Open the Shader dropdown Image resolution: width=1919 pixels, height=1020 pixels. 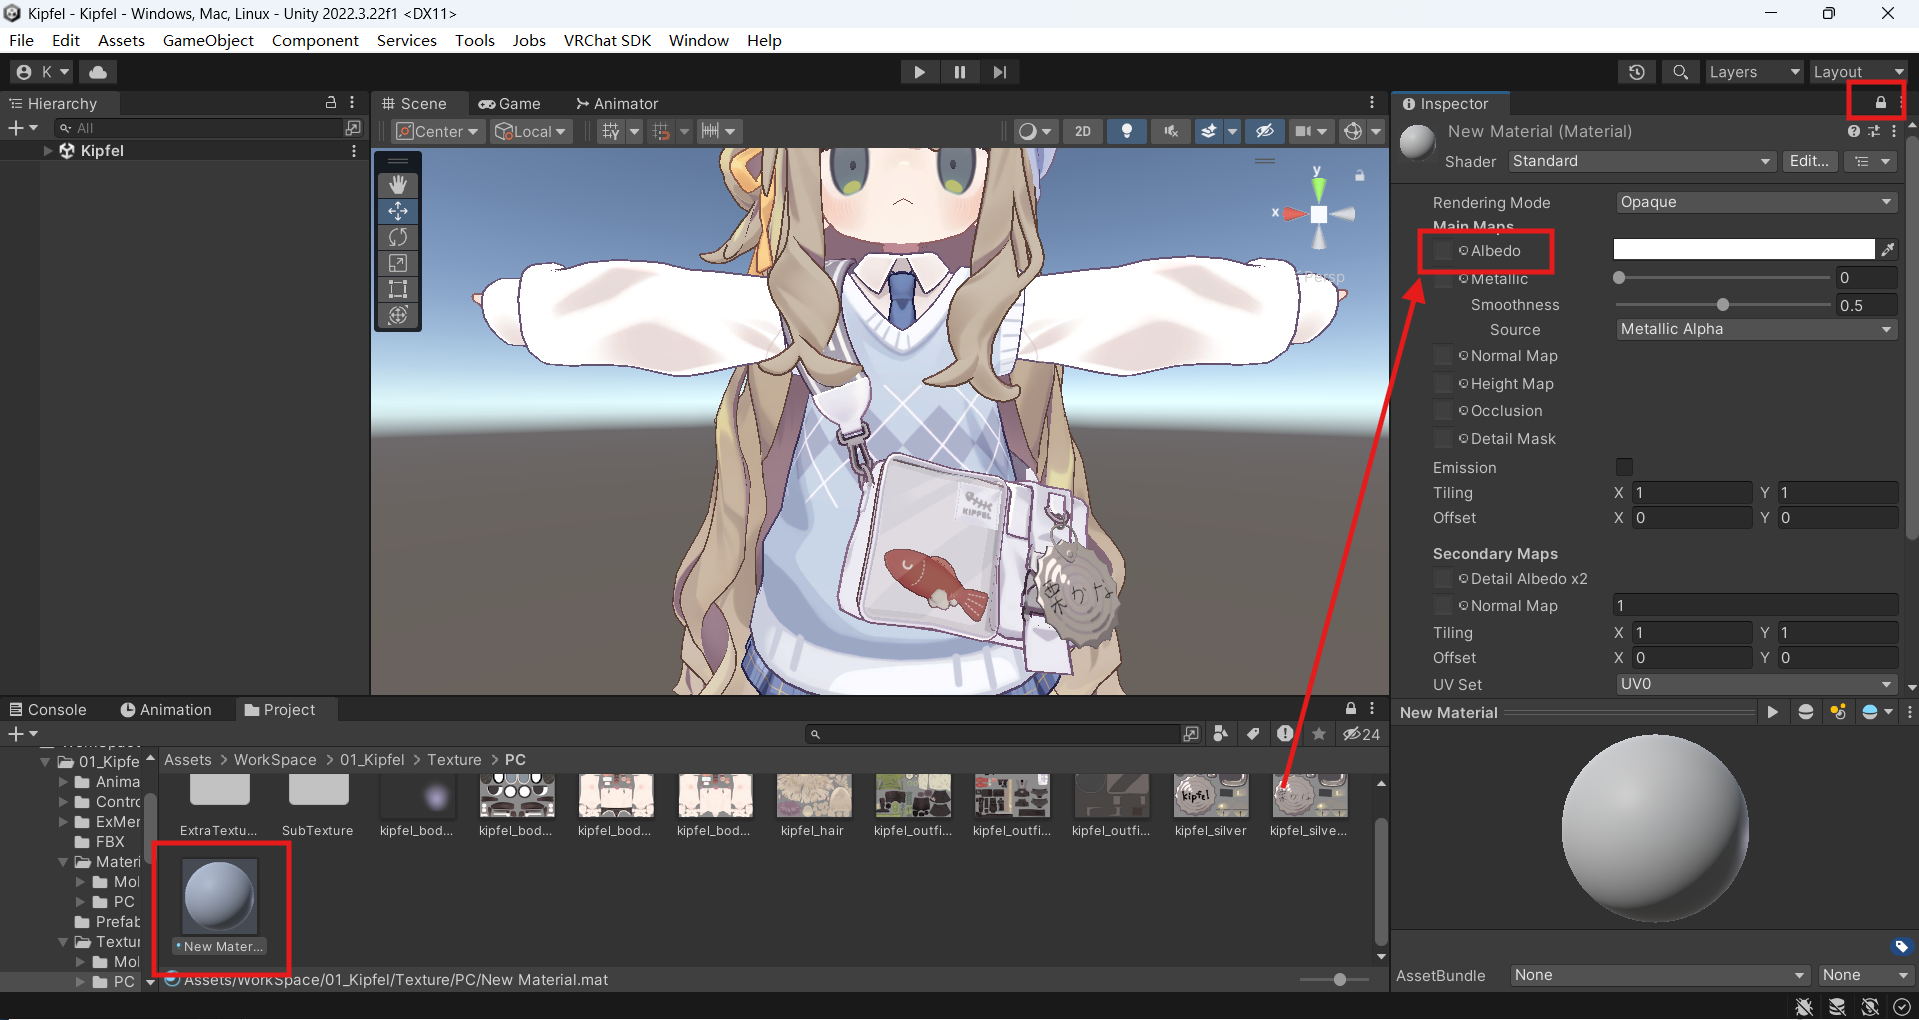point(1641,161)
